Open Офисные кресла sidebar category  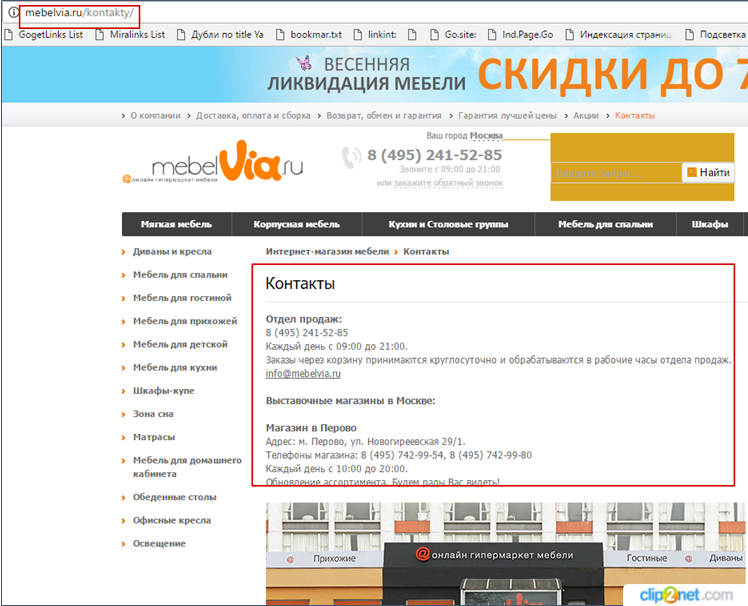[x=172, y=521]
